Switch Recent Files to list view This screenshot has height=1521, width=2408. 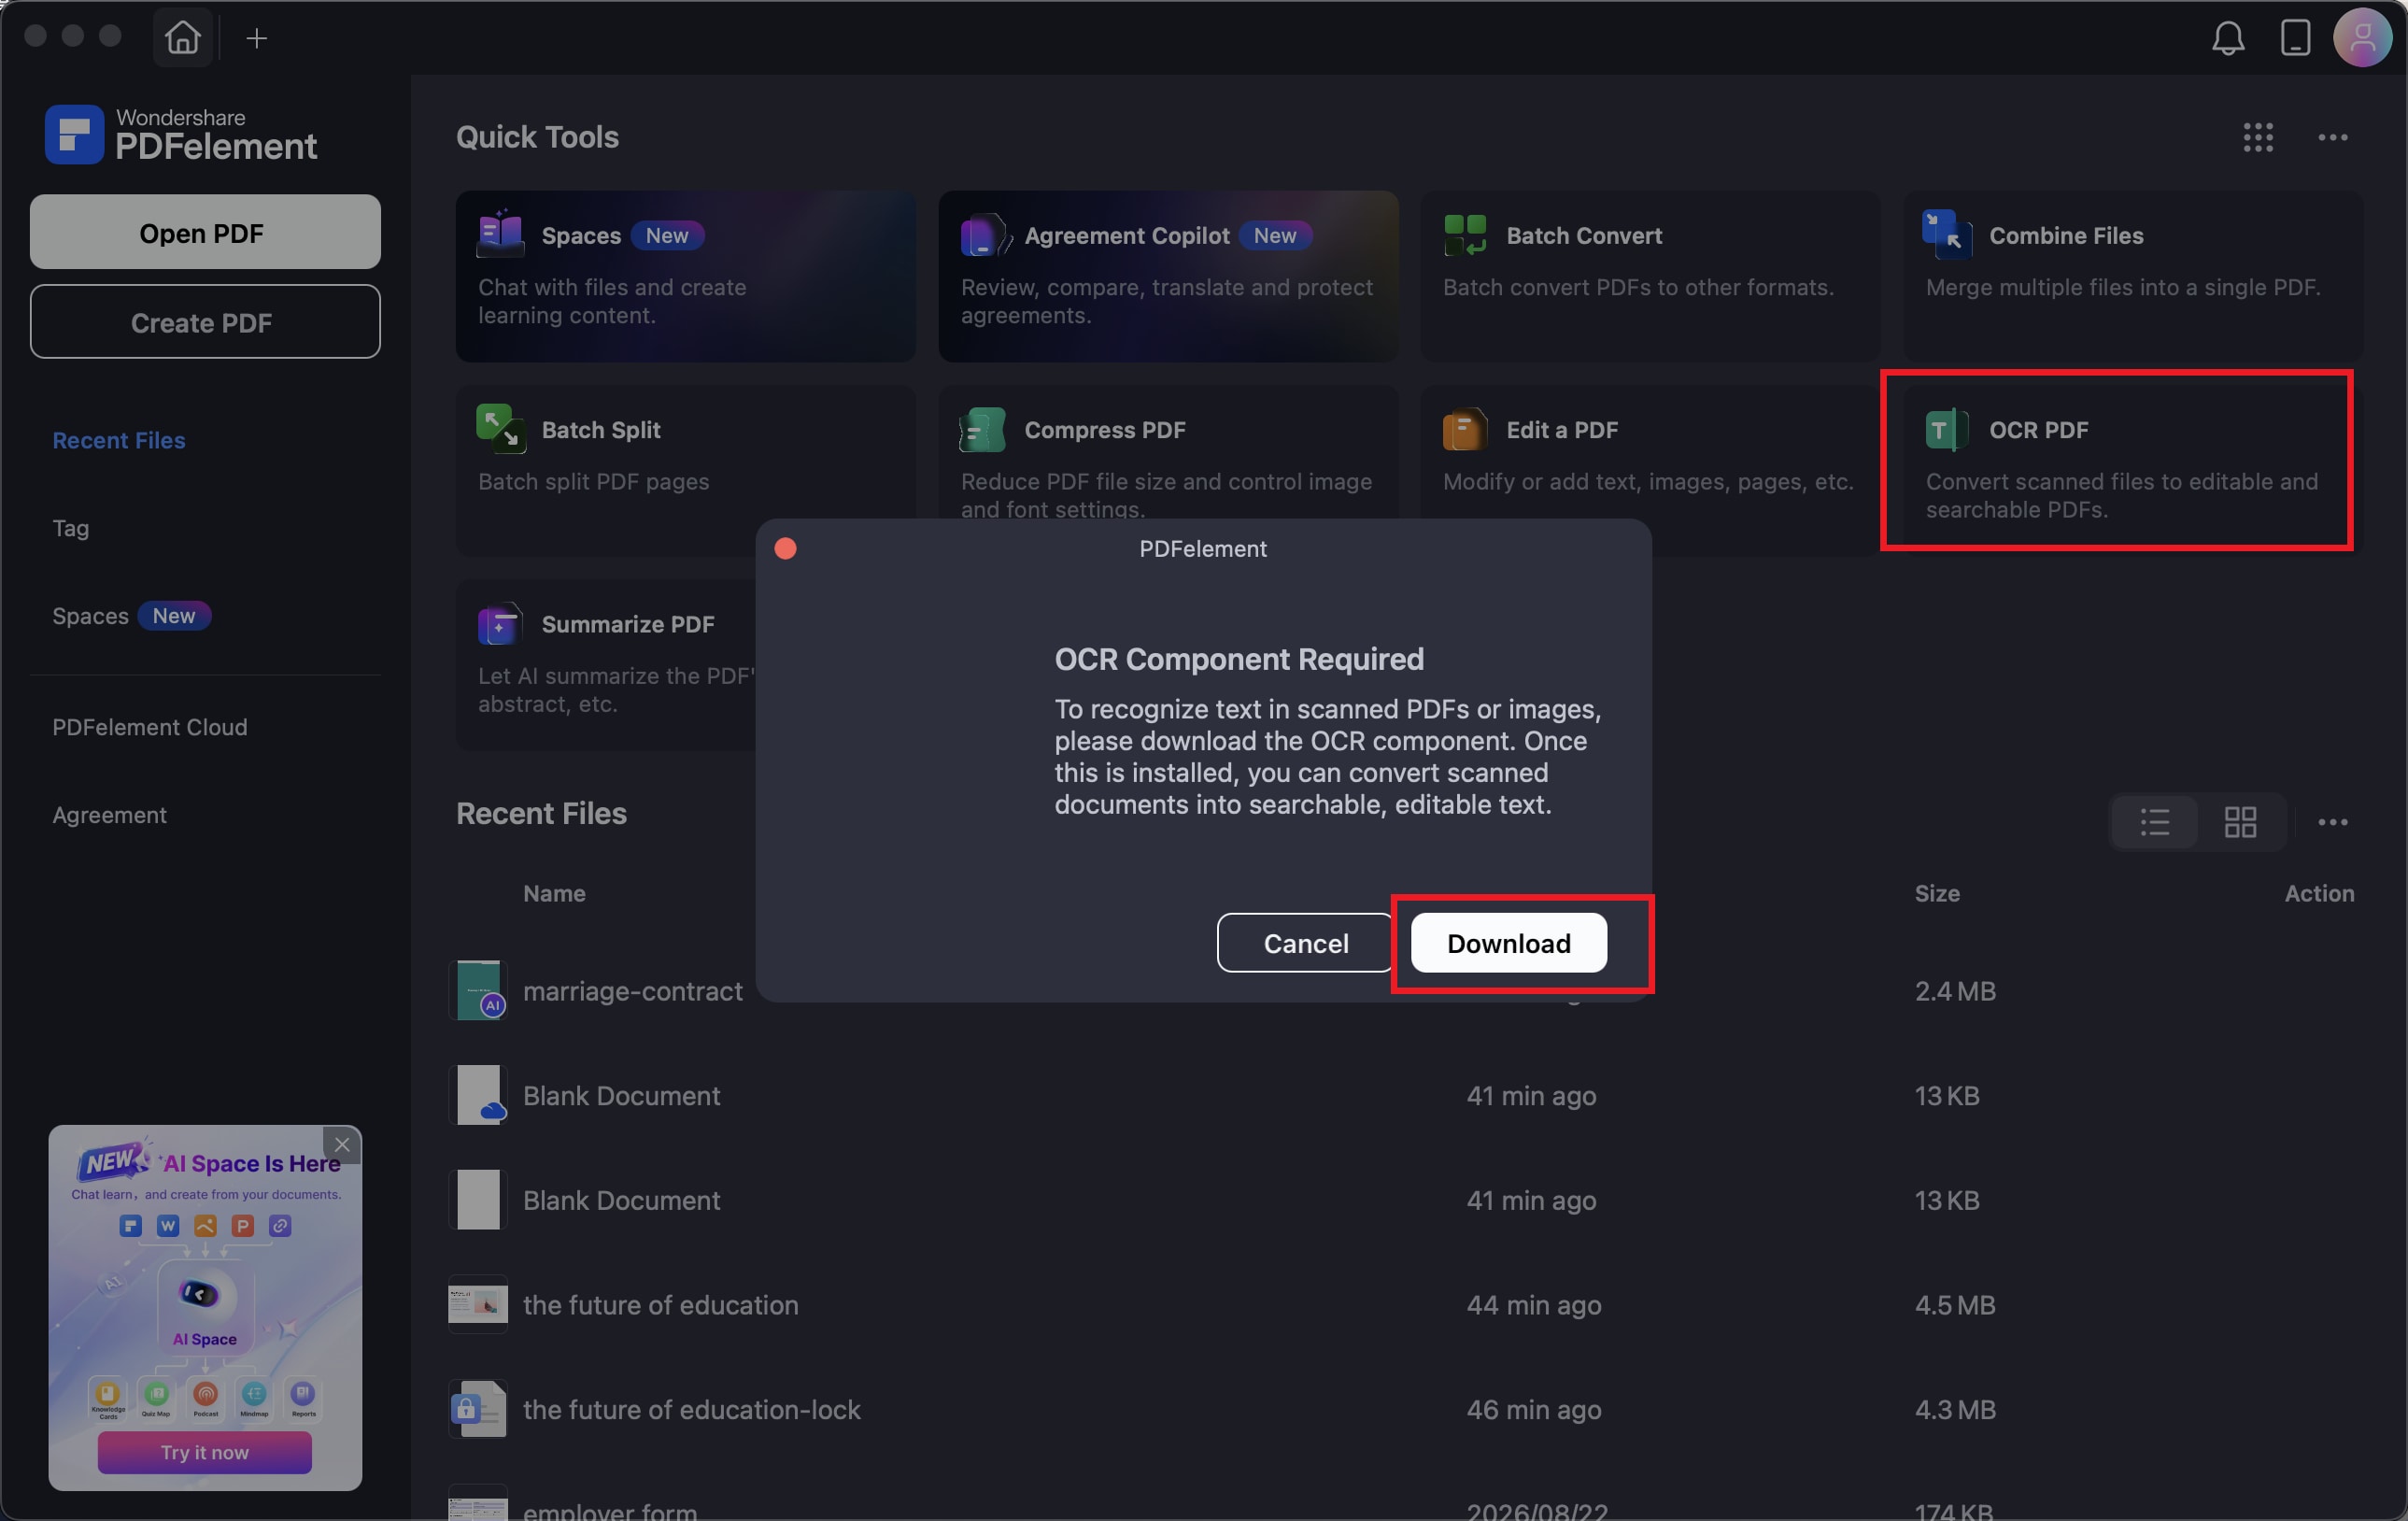pos(2154,822)
